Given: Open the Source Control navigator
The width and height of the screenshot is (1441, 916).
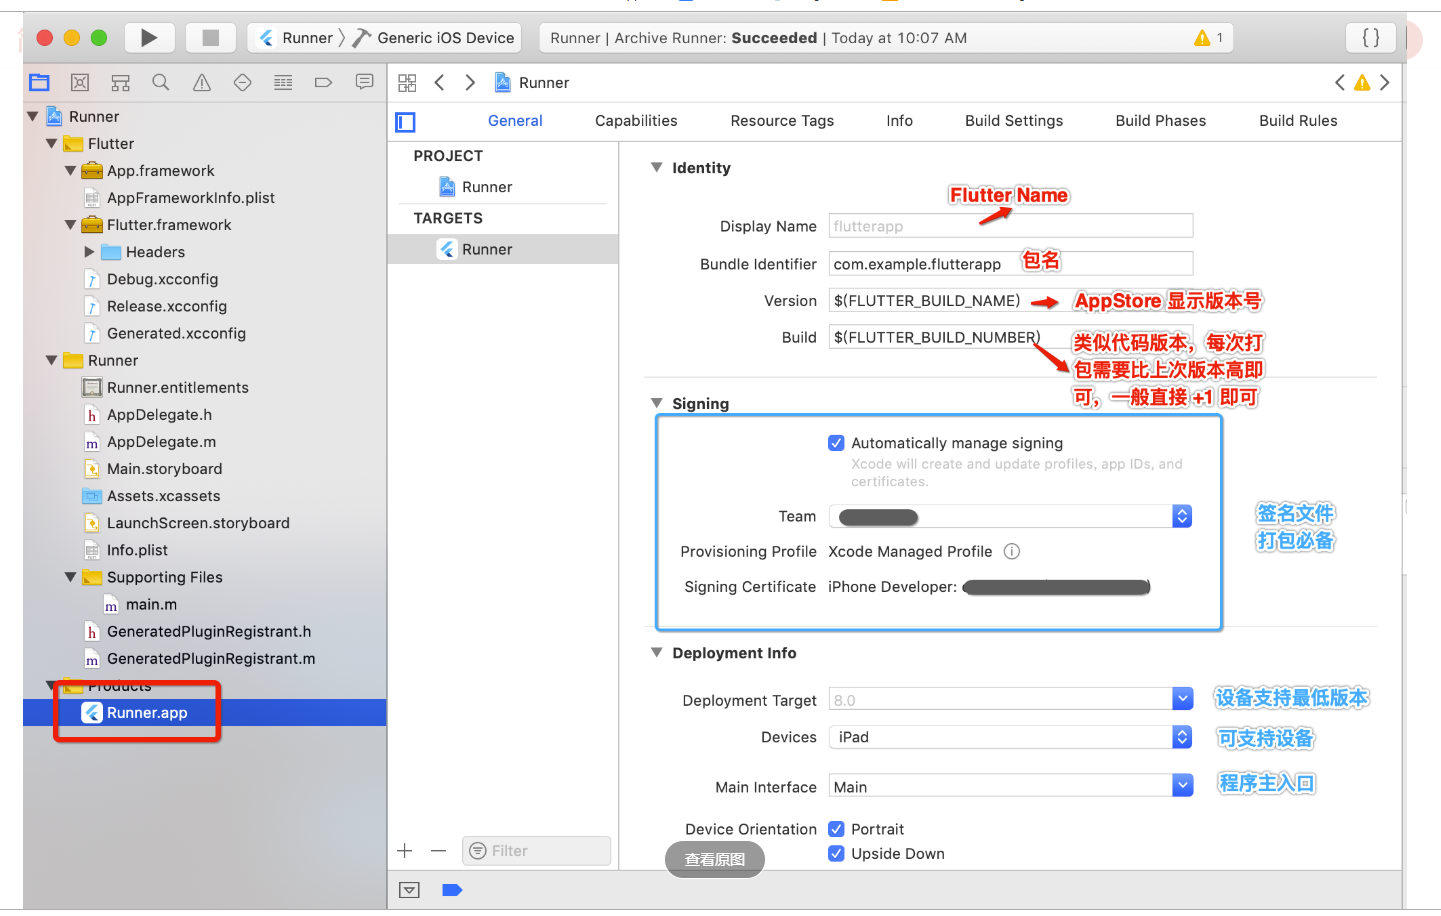Looking at the screenshot, I should (80, 83).
